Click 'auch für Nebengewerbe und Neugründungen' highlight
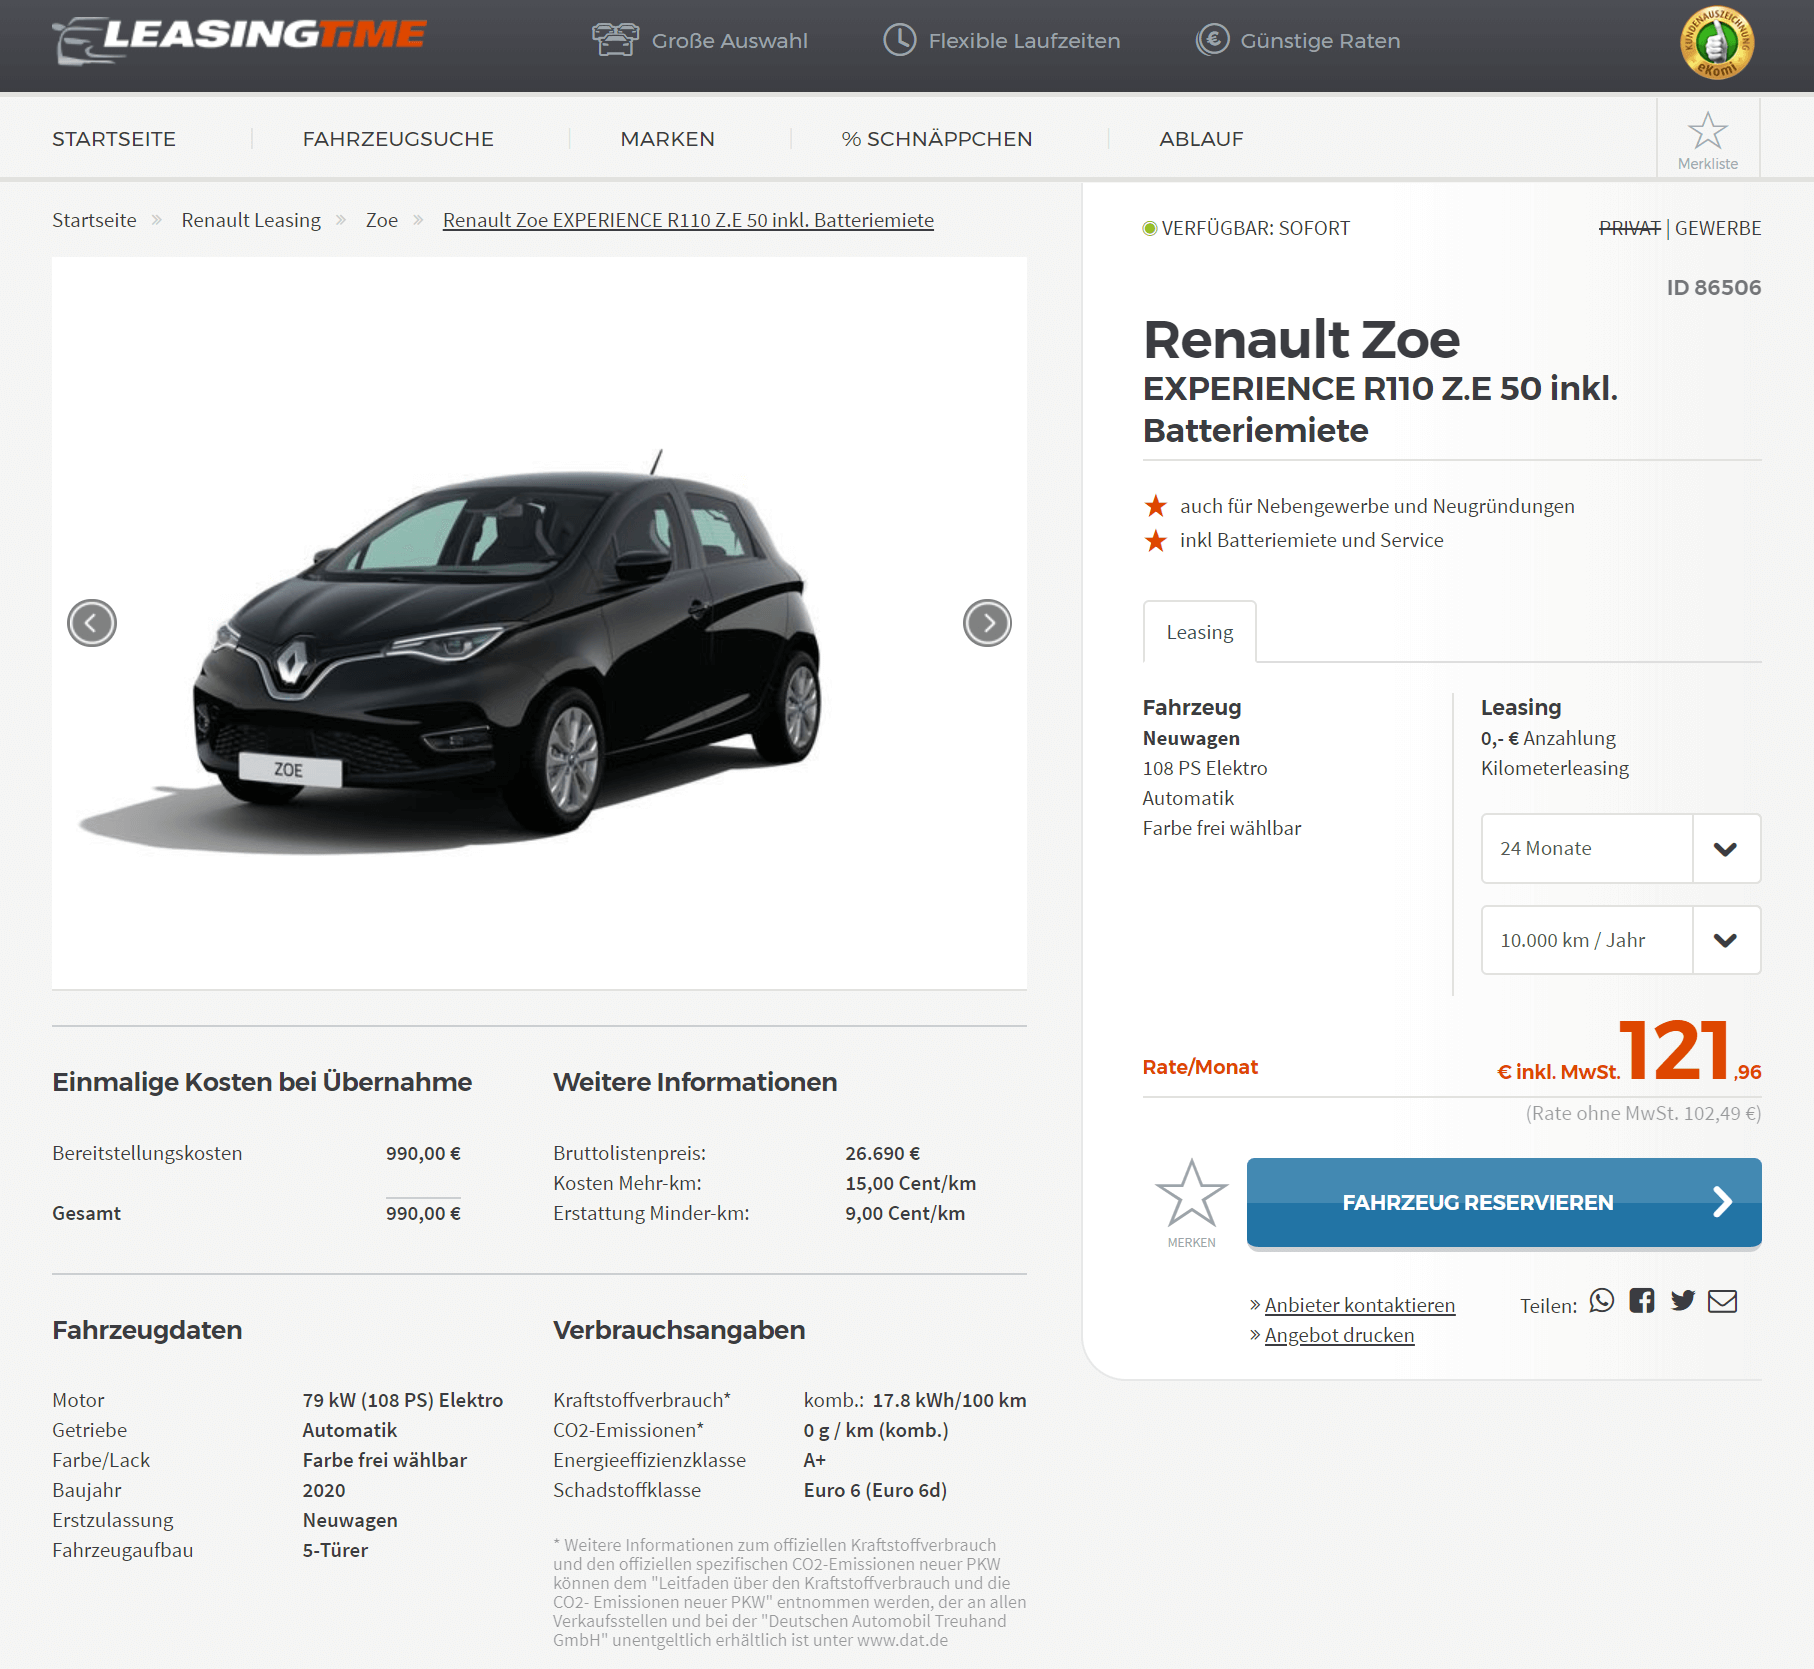 point(1377,506)
